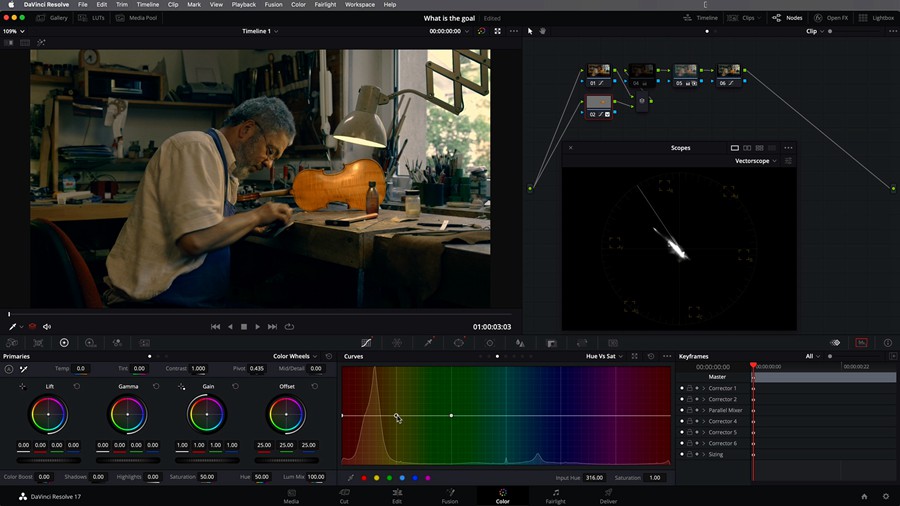Viewport: 900px width, 506px height.
Task: Toggle loop playback
Action: click(x=289, y=326)
